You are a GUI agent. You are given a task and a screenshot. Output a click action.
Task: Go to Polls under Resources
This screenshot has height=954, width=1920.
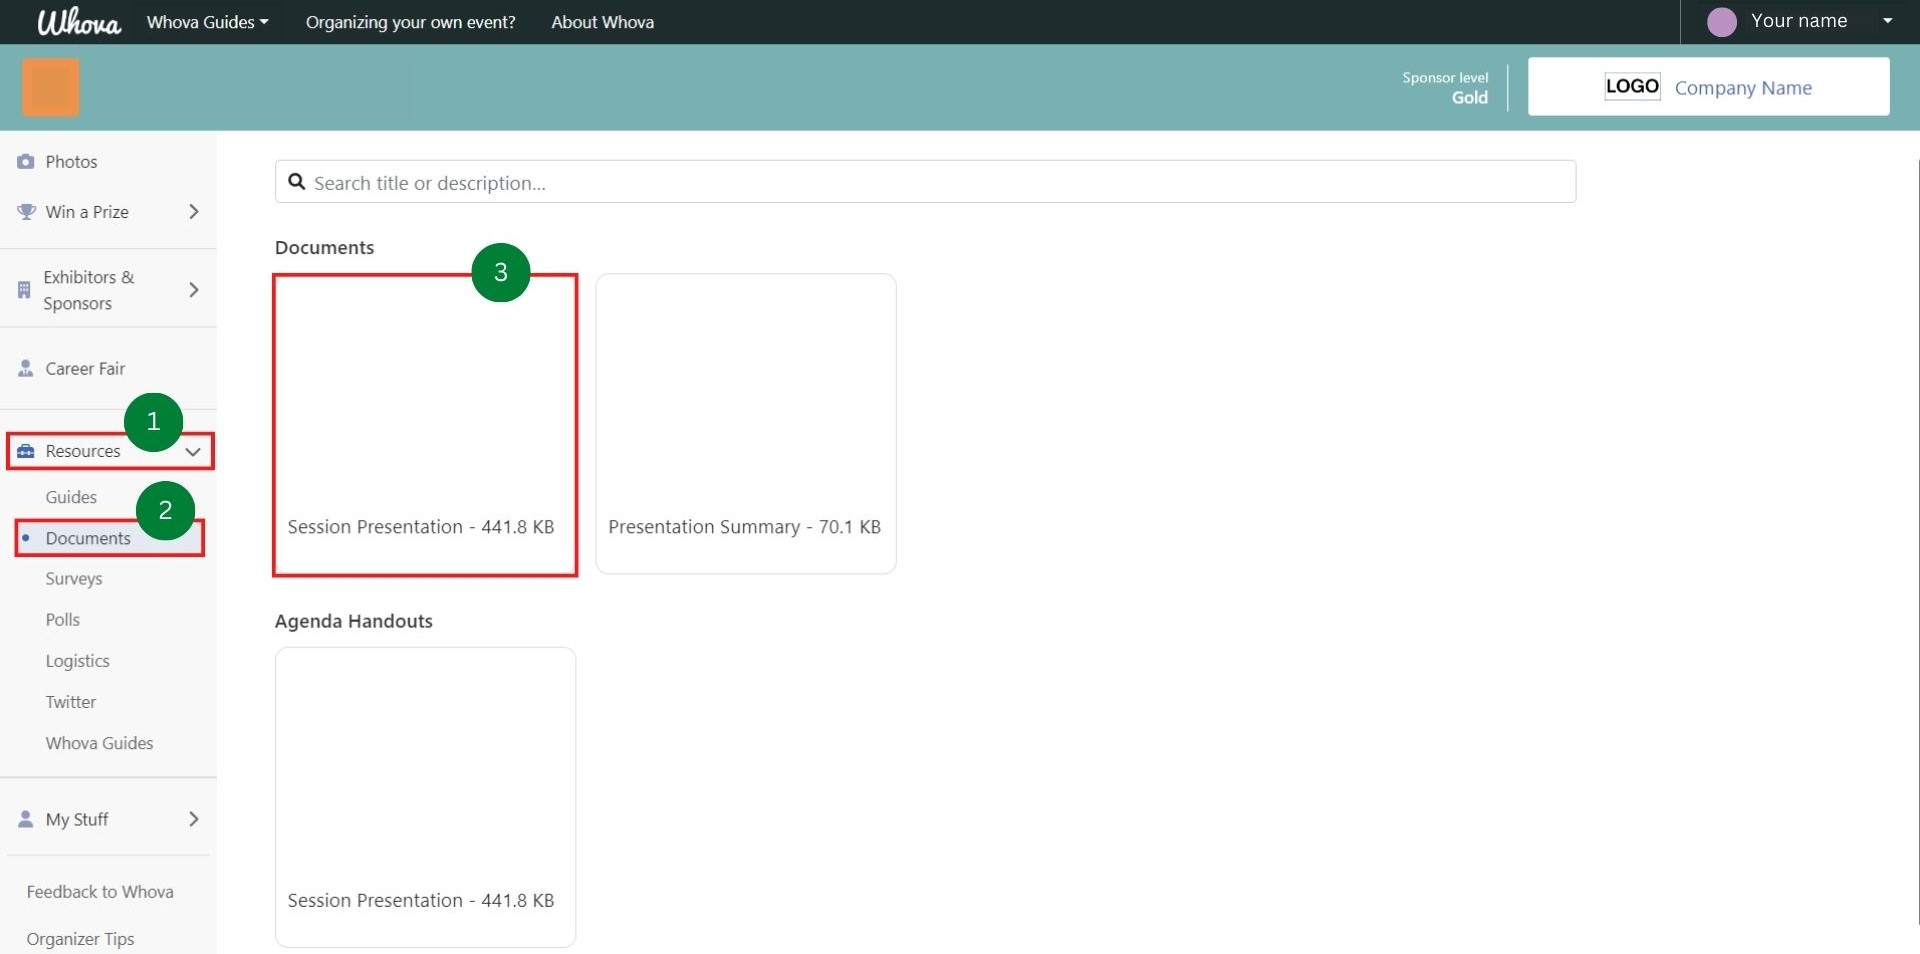[x=63, y=620]
